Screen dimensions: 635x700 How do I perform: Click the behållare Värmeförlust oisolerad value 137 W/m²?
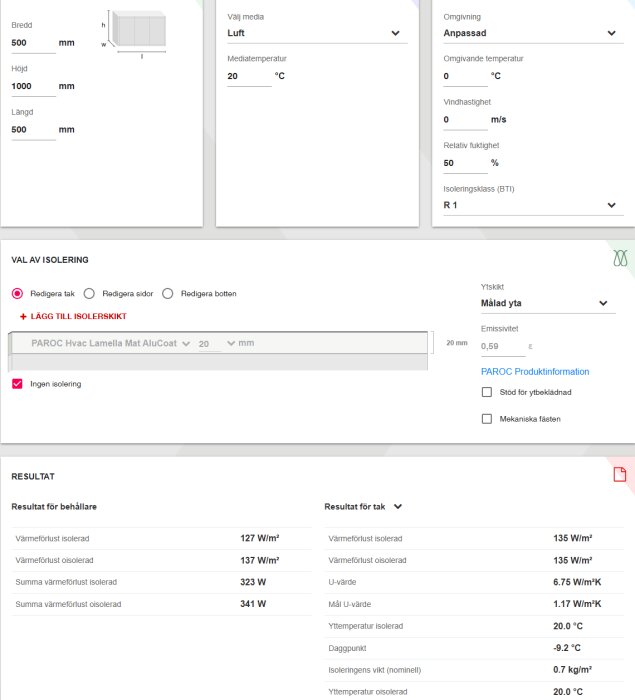tap(259, 560)
